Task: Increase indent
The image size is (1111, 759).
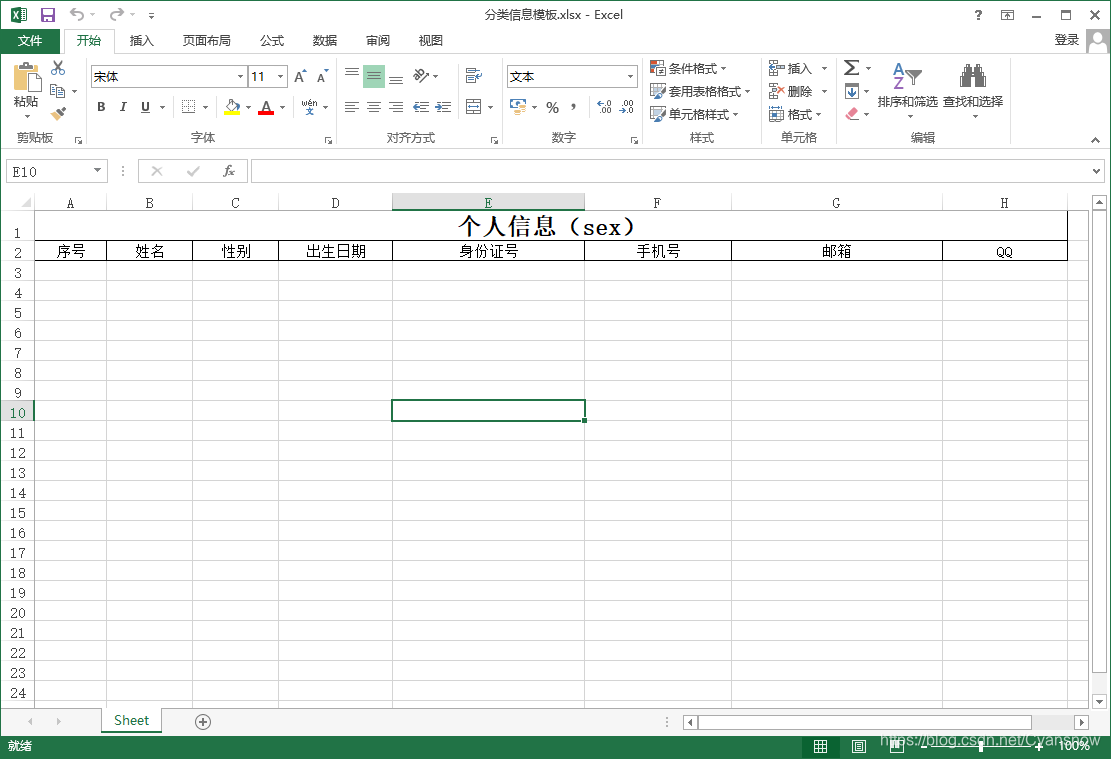Action: point(444,107)
